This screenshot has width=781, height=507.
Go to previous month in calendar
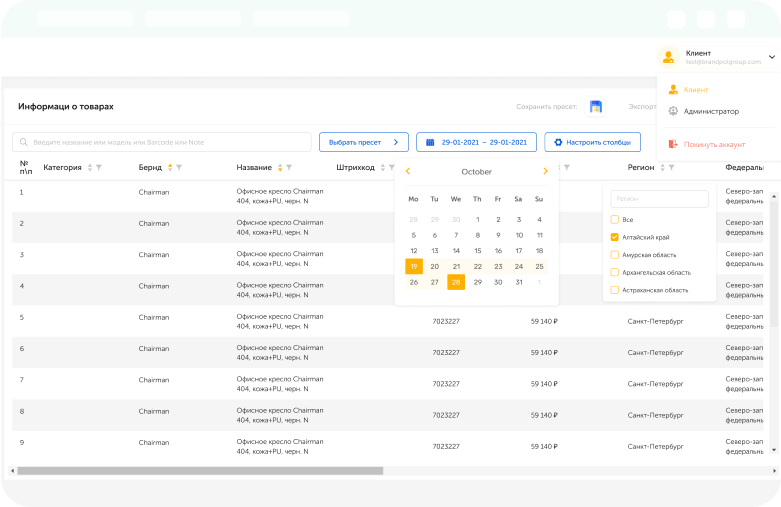408,172
